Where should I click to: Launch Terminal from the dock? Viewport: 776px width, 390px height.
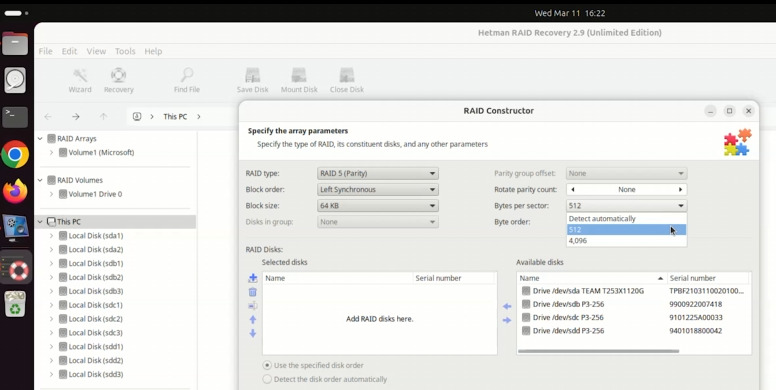15,117
